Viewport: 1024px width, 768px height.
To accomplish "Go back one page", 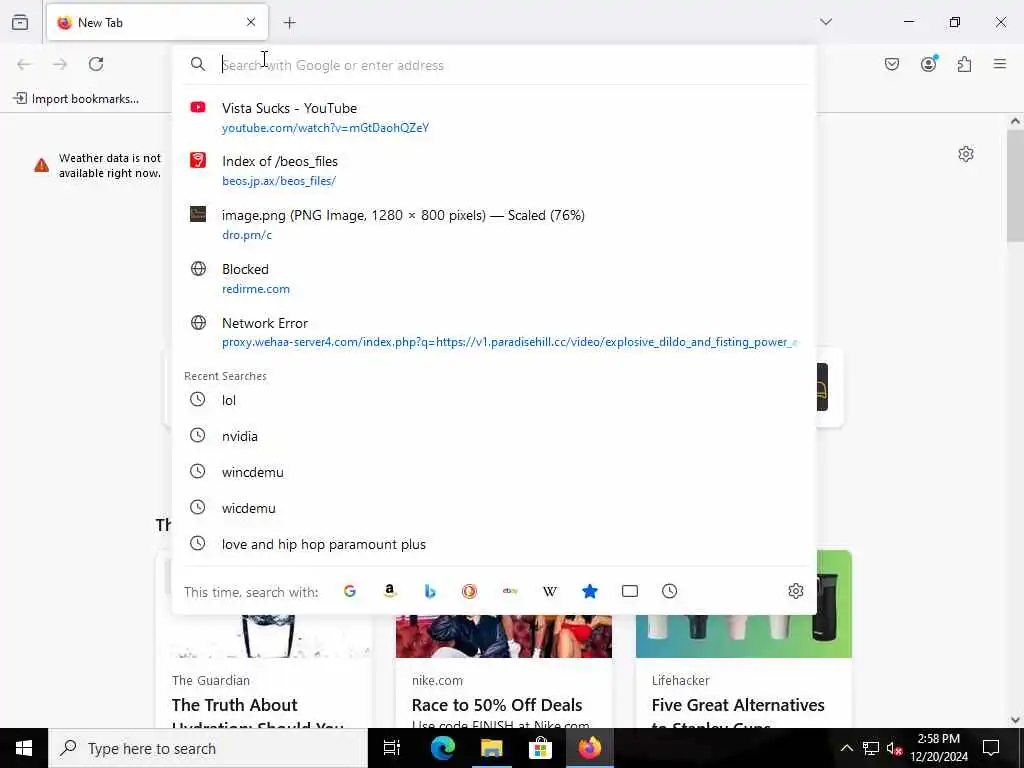I will point(24,64).
